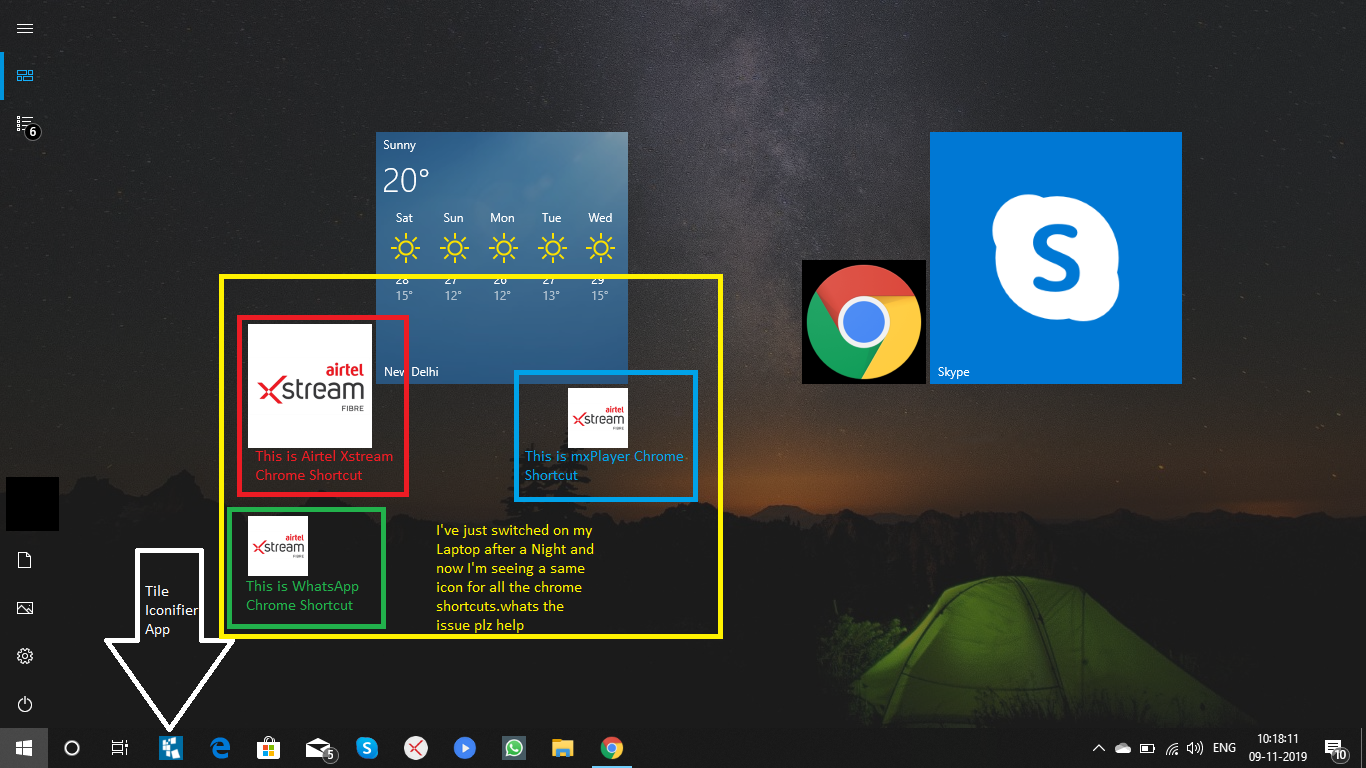This screenshot has height=768, width=1366.
Task: Click the Power button in Start sidebar
Action: click(x=24, y=704)
